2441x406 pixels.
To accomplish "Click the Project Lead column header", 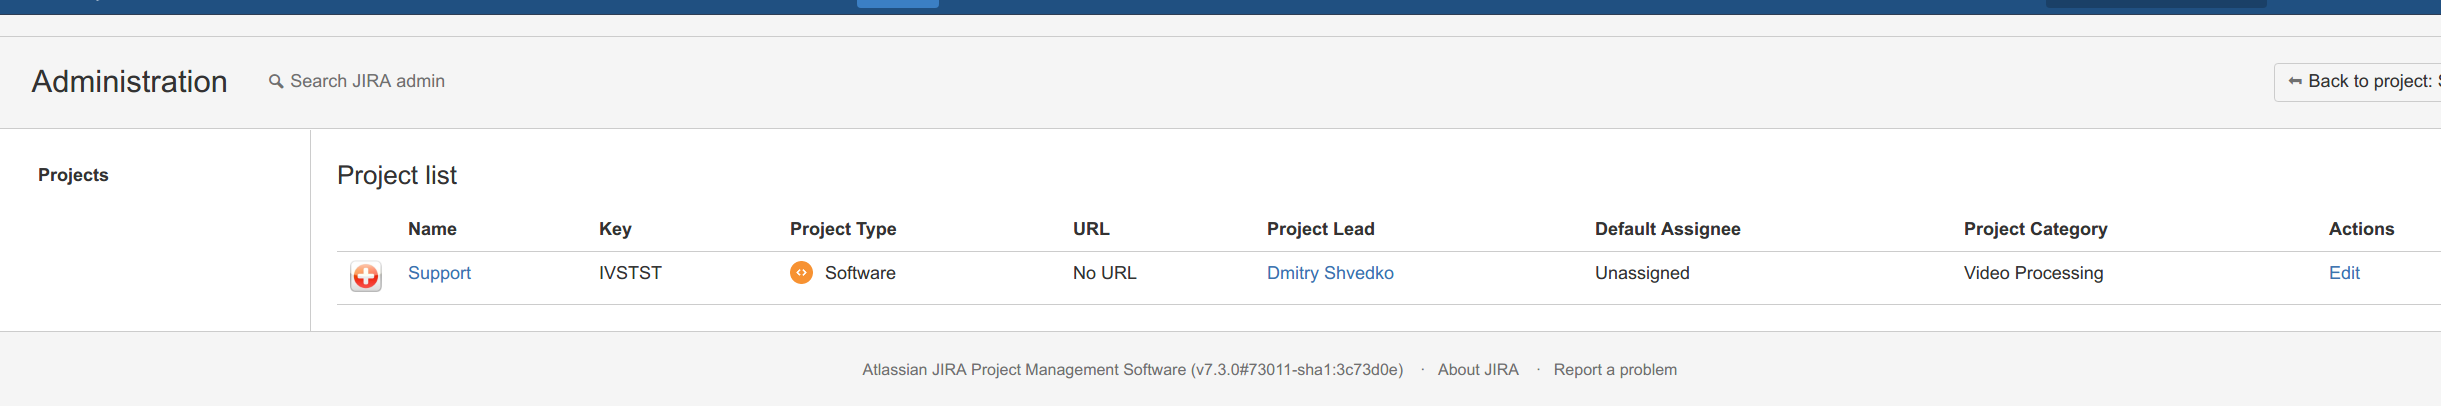I will tap(1320, 229).
